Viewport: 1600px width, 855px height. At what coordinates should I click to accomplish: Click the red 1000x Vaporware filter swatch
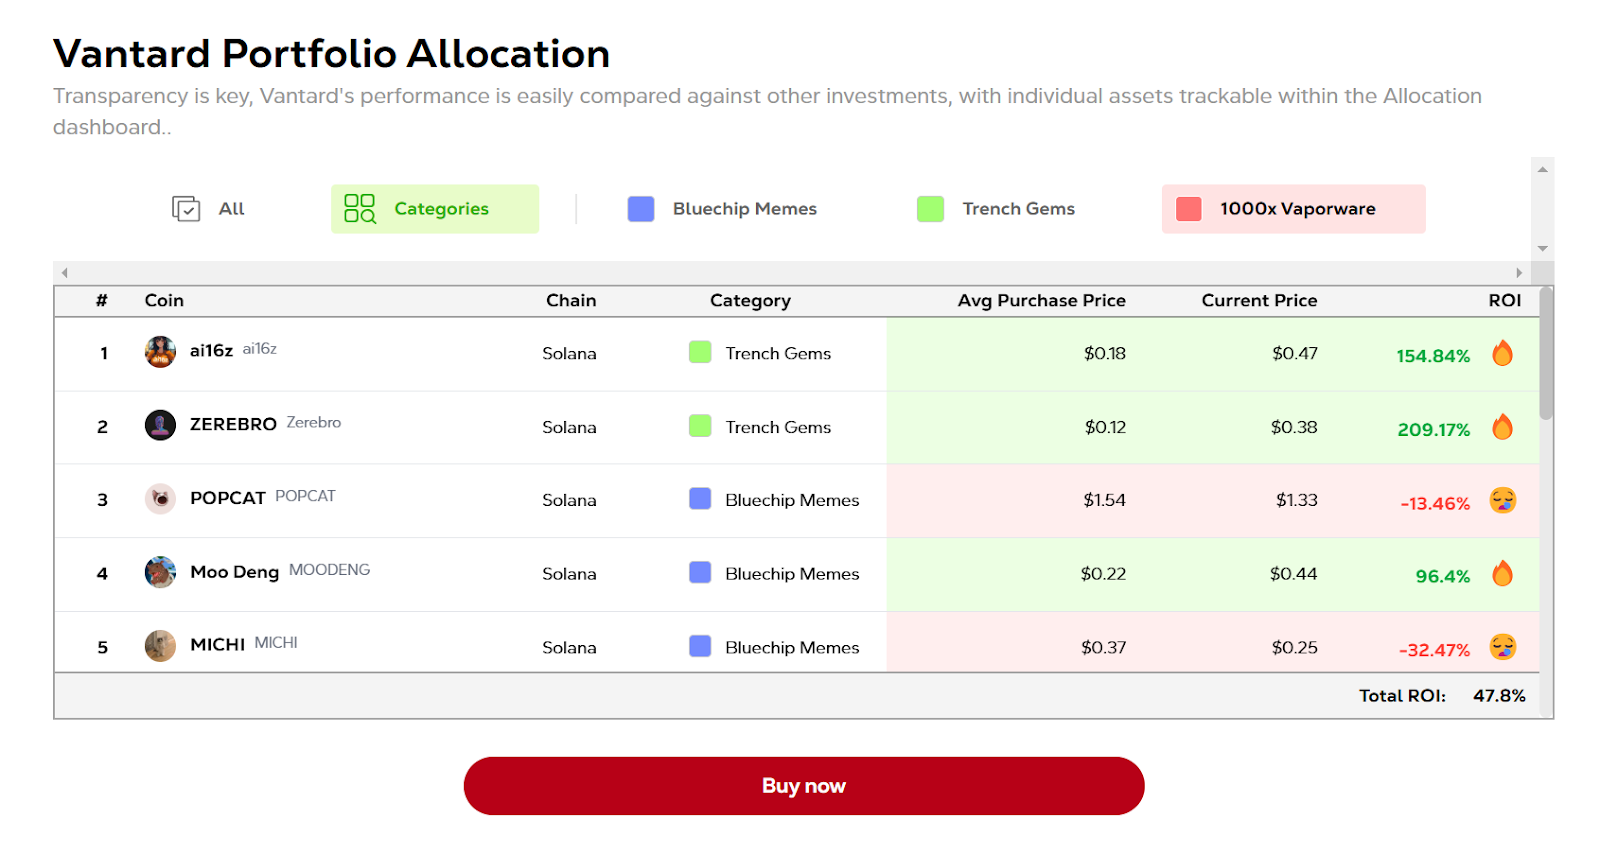pos(1189,208)
